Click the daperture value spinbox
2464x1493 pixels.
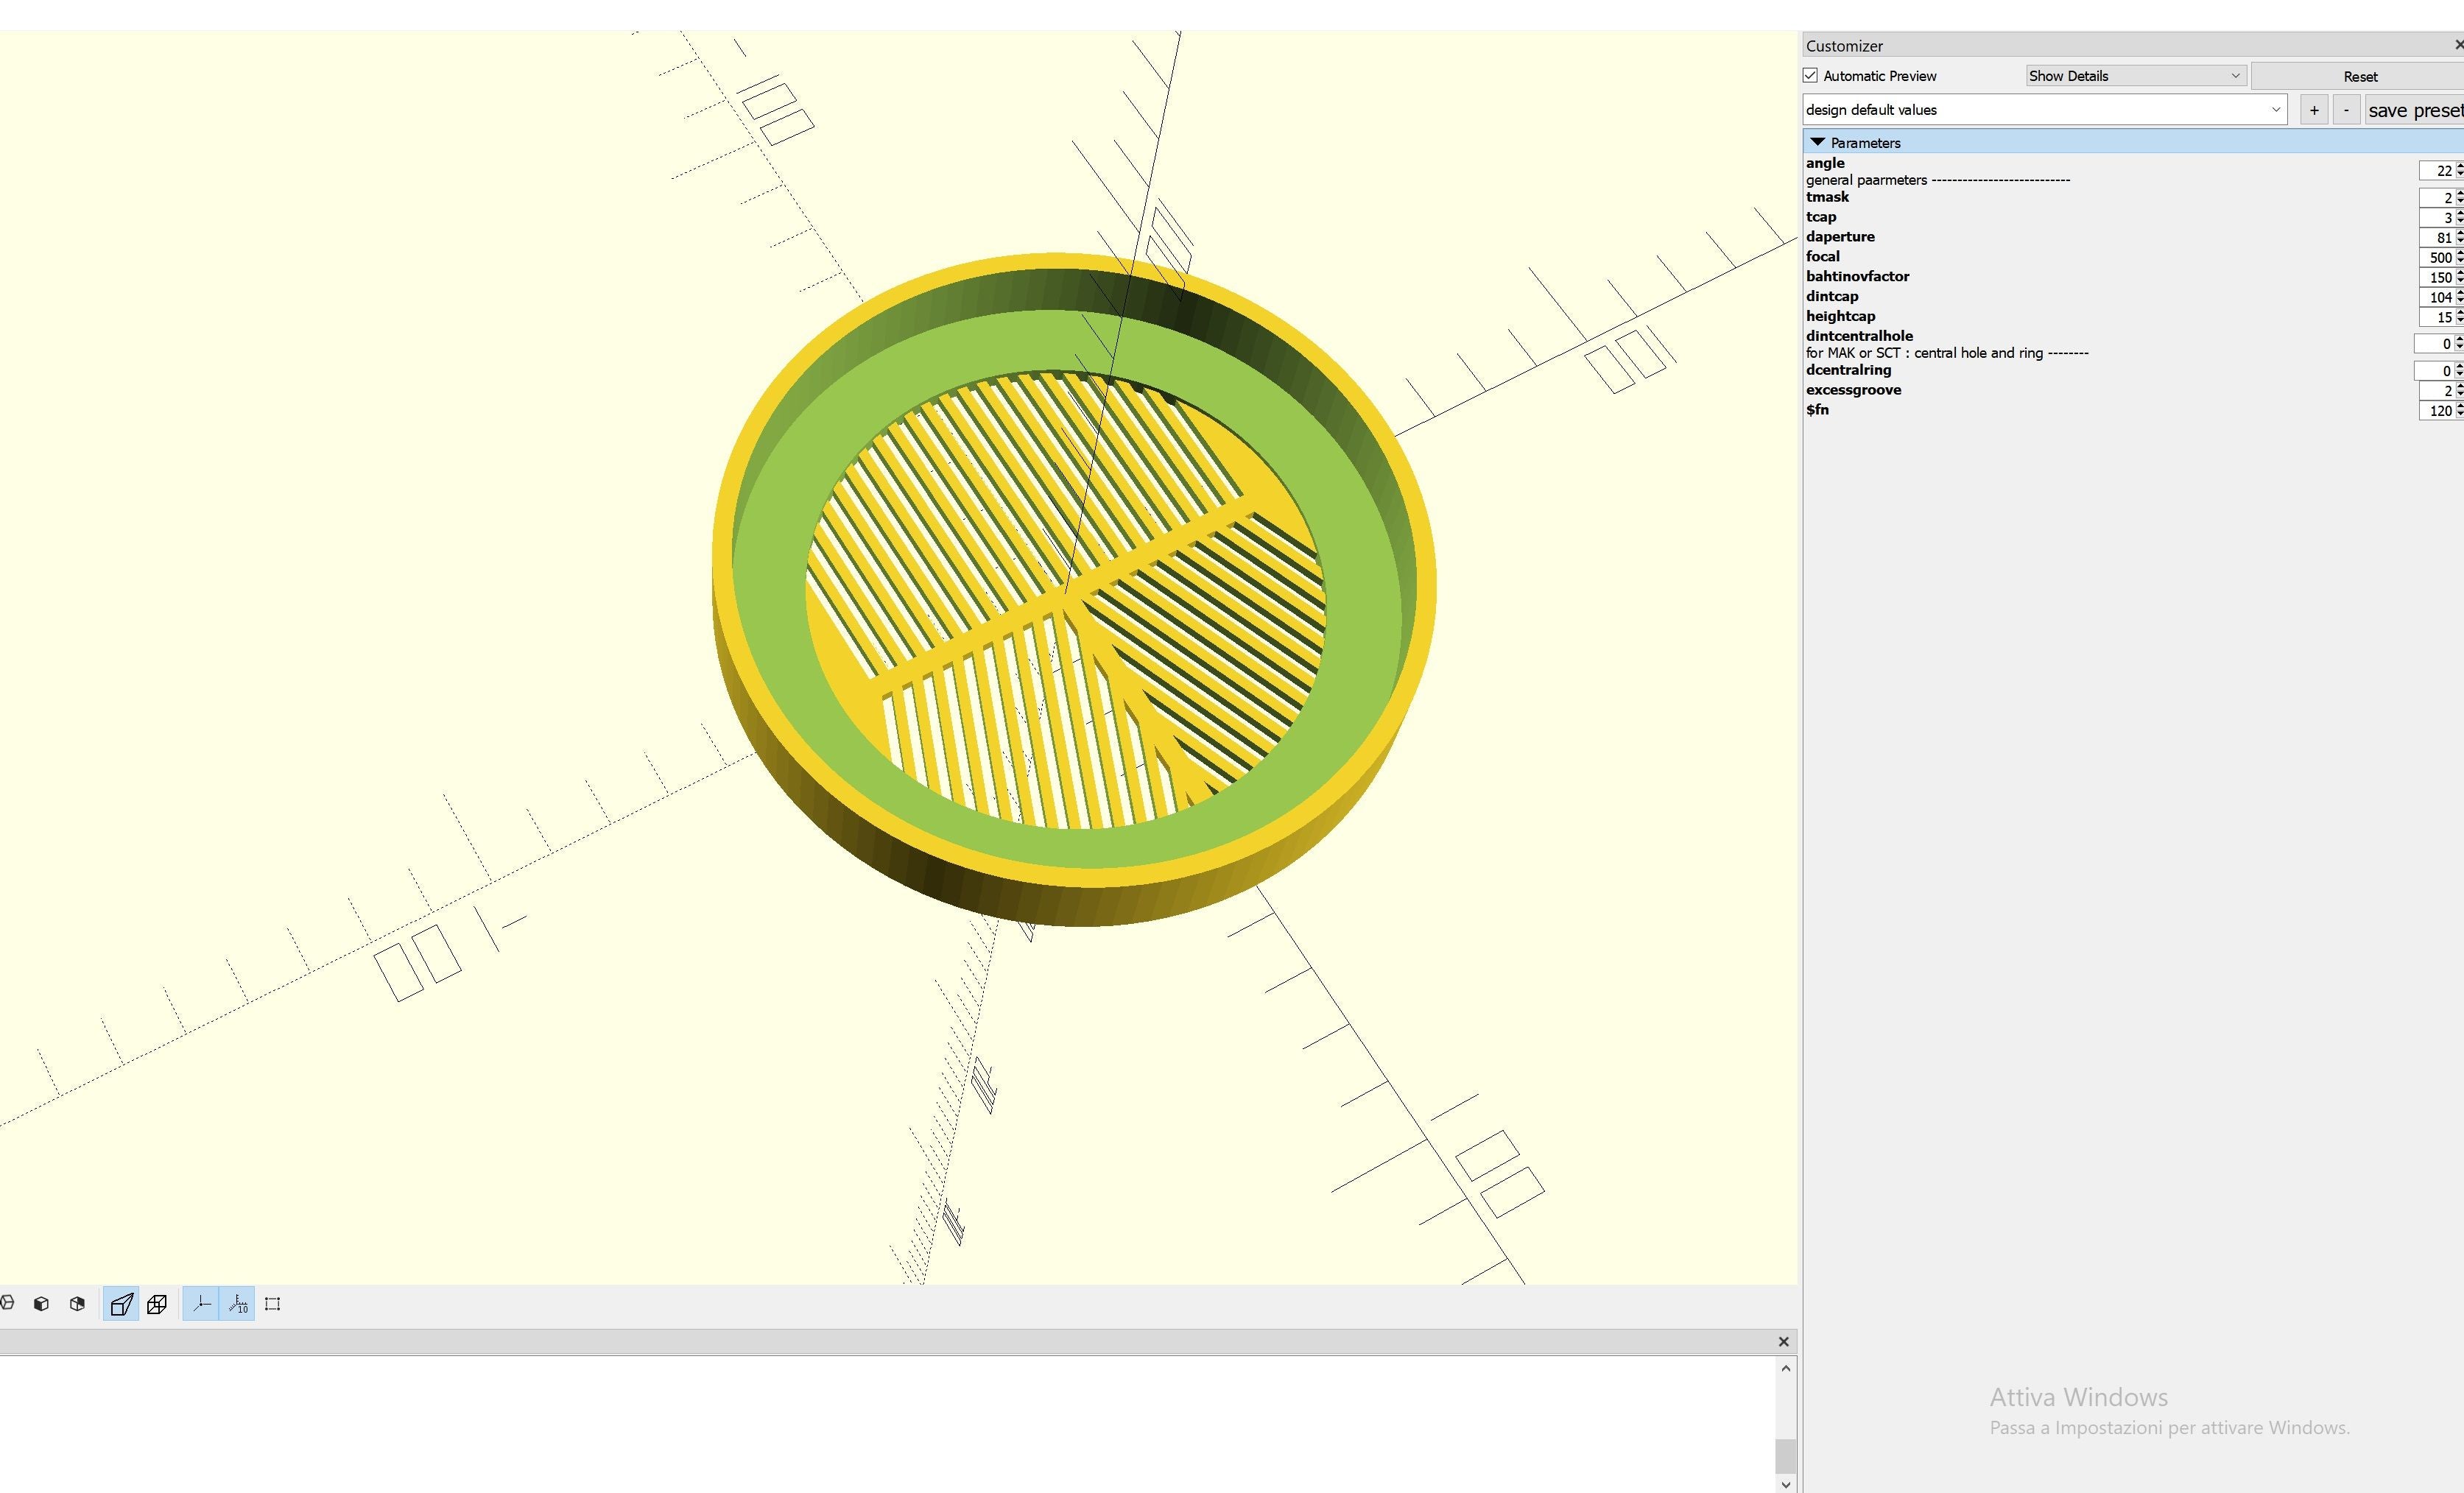(x=2435, y=238)
